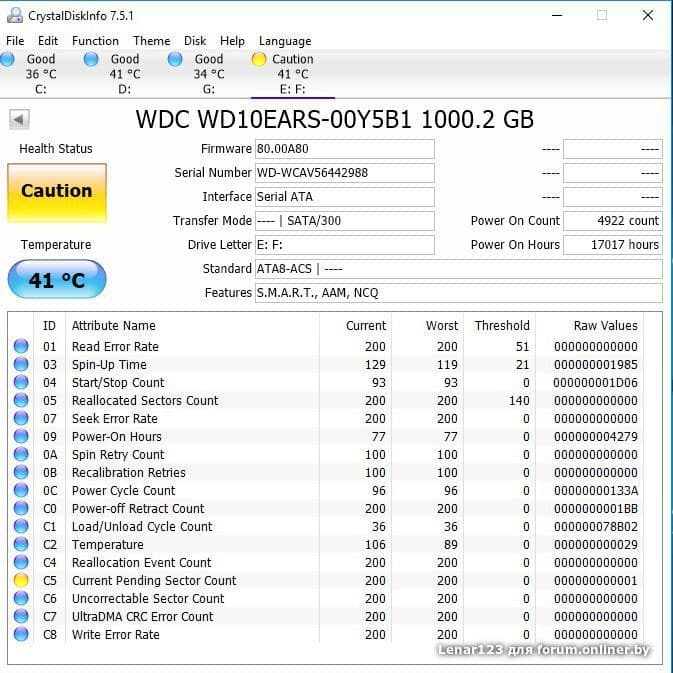
Task: Open the Disk menu
Action: point(195,41)
